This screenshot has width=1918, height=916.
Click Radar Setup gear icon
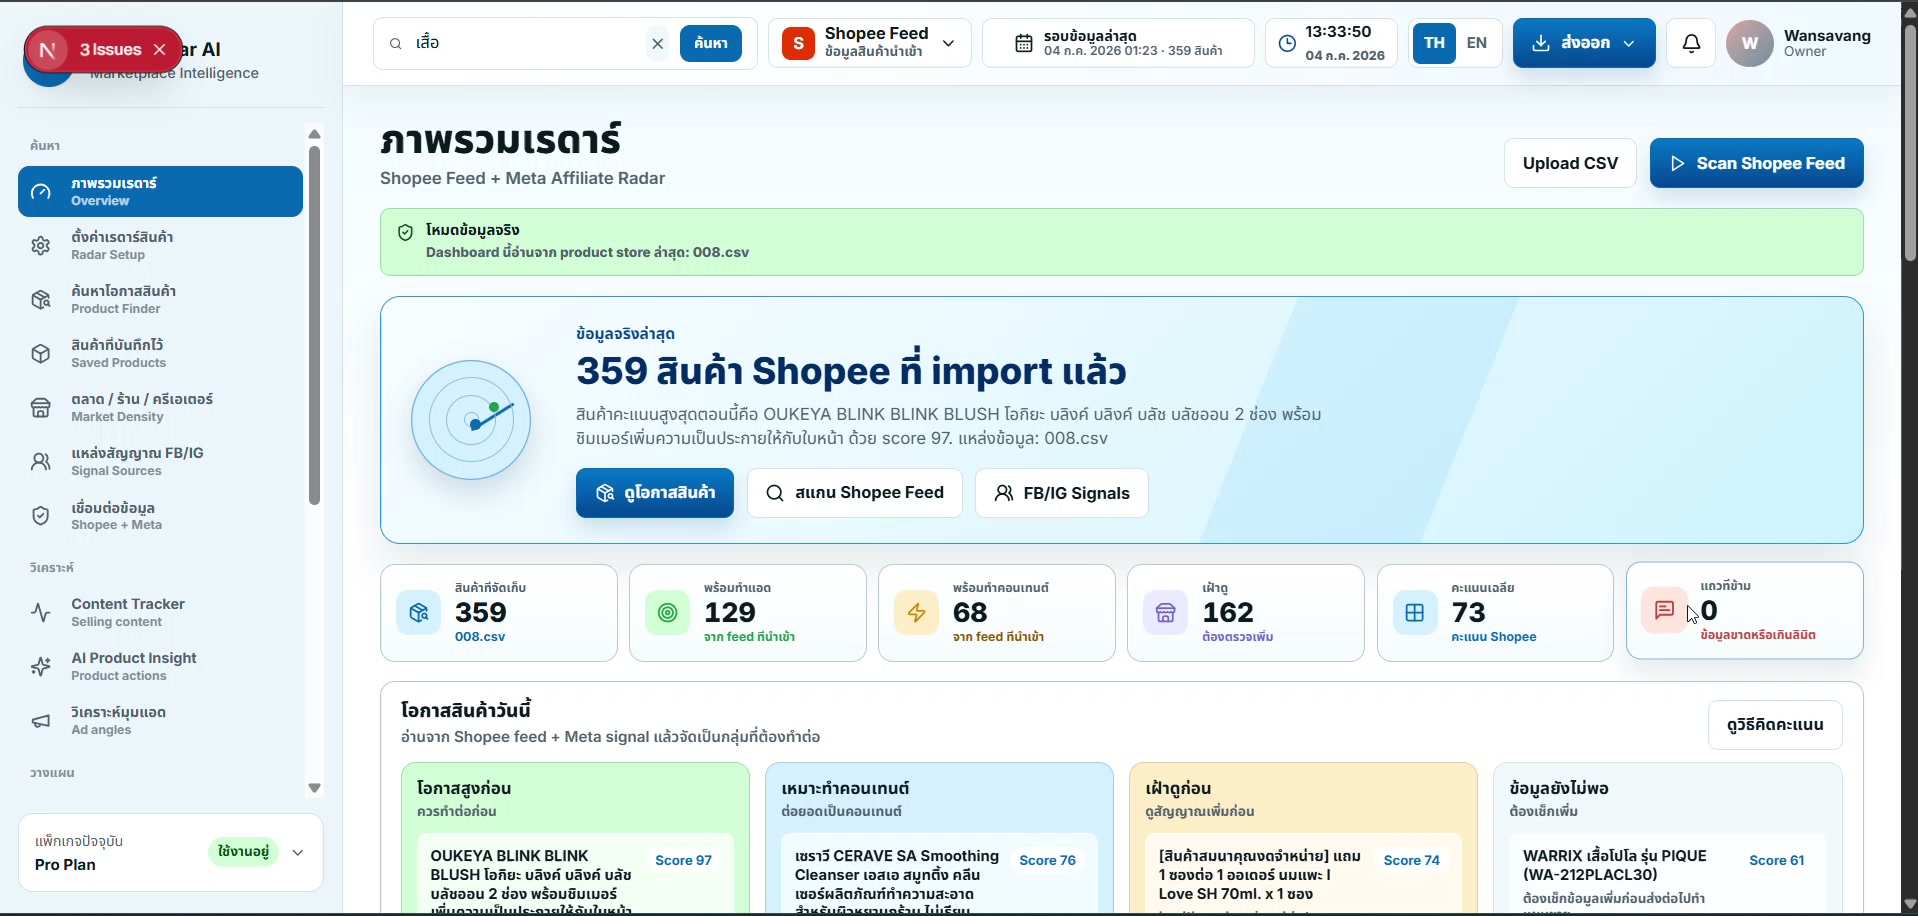click(41, 245)
